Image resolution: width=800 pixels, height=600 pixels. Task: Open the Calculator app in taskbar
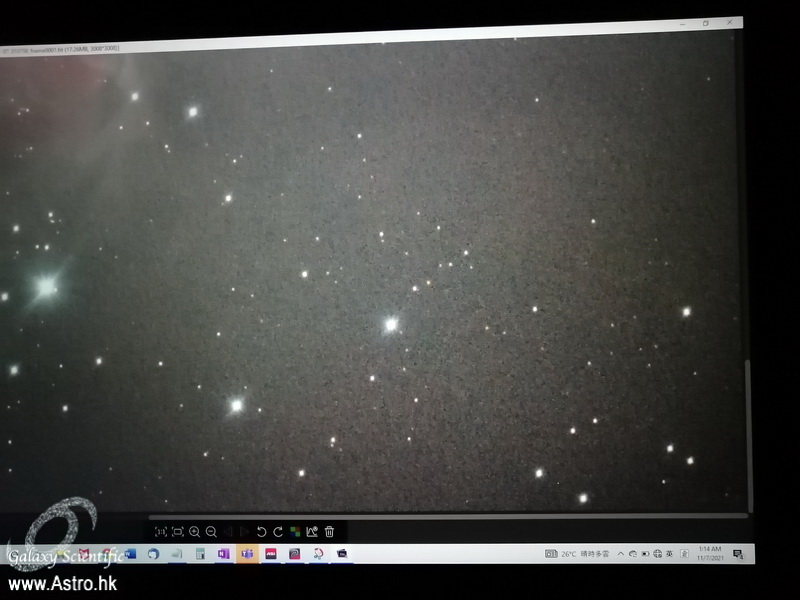[x=200, y=553]
